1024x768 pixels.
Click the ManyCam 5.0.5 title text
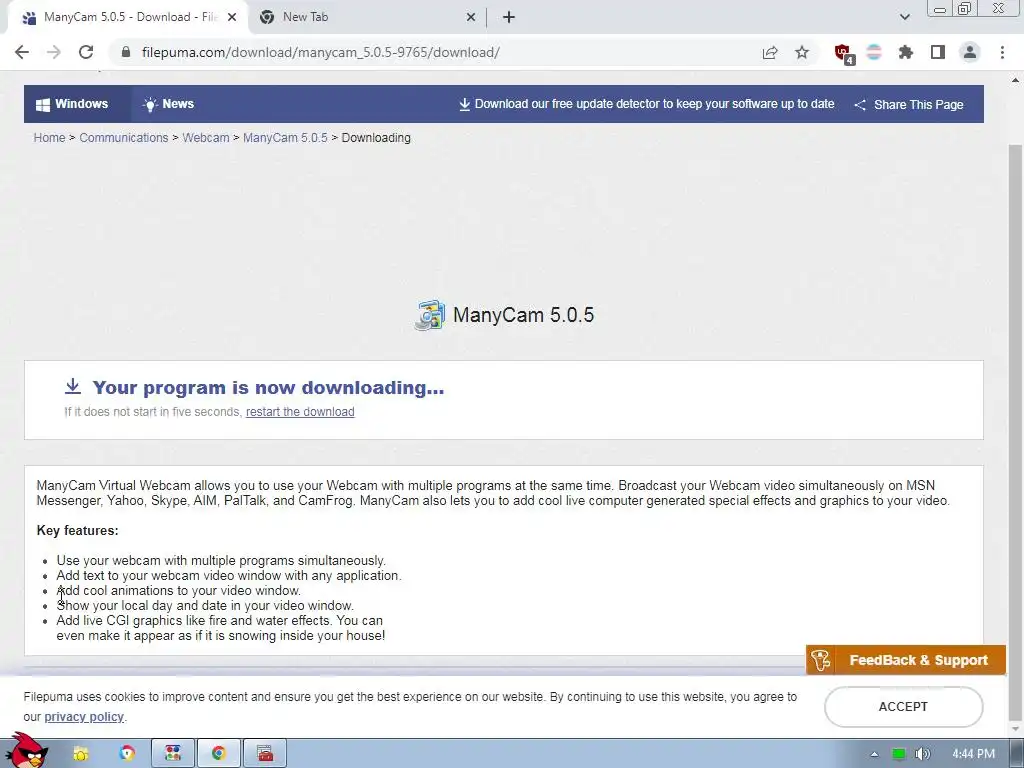click(x=524, y=315)
